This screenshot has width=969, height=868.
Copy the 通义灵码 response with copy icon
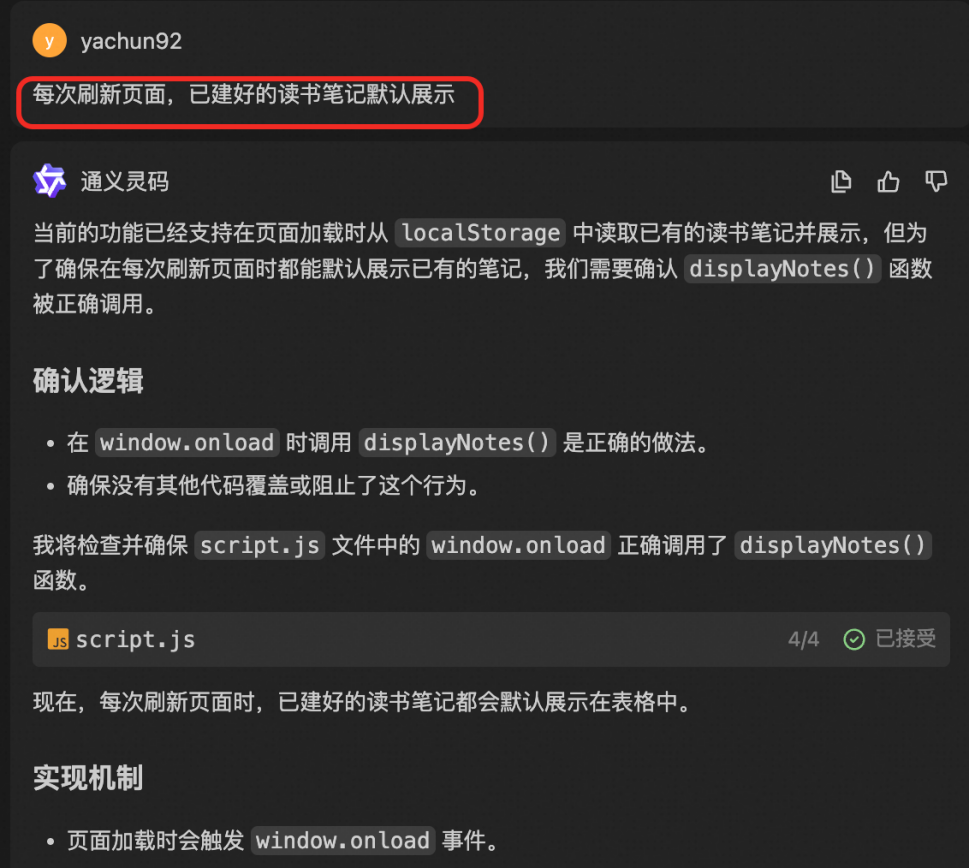[841, 182]
